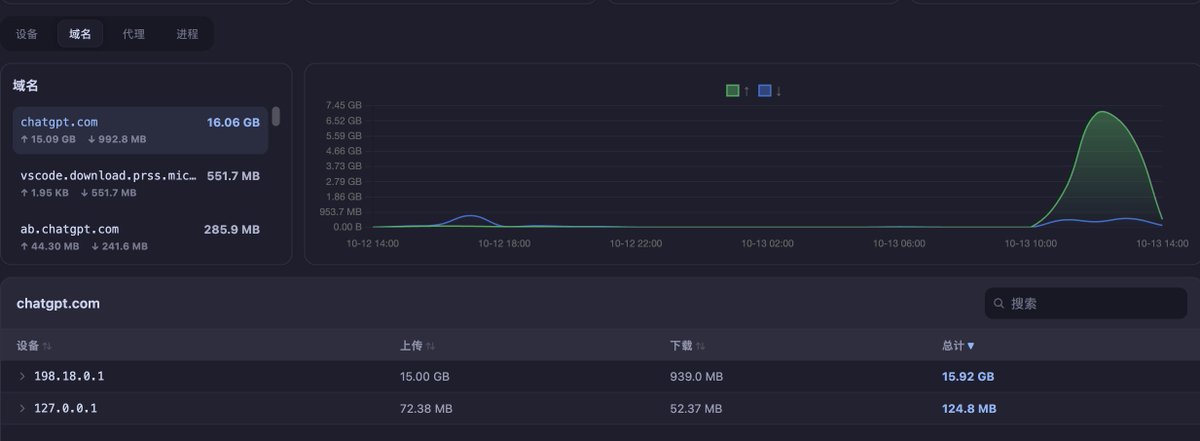1200x441 pixels.
Task: Click the 52.37 MB download cell
Action: (x=696, y=408)
